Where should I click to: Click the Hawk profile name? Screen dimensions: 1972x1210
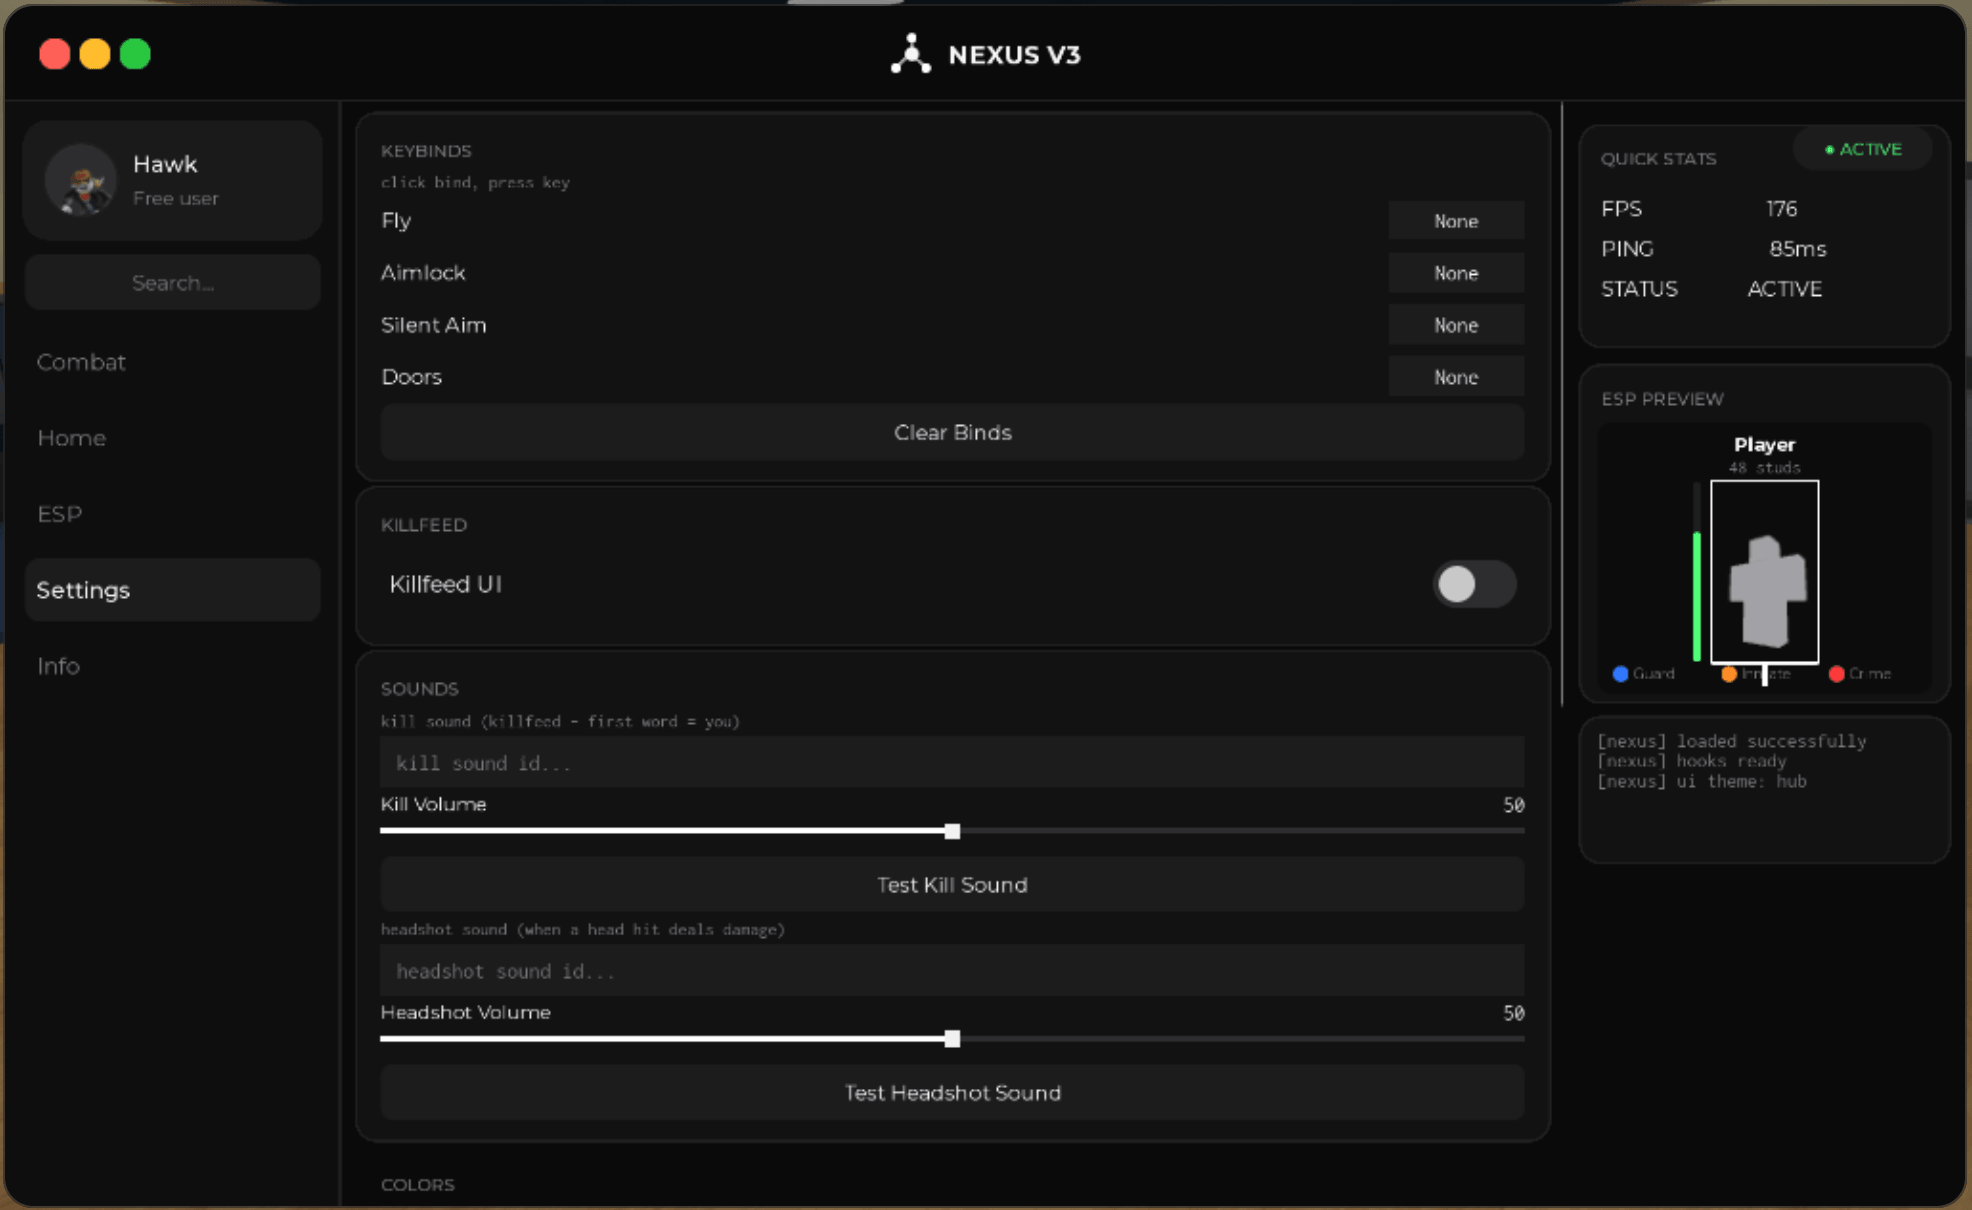[x=165, y=164]
